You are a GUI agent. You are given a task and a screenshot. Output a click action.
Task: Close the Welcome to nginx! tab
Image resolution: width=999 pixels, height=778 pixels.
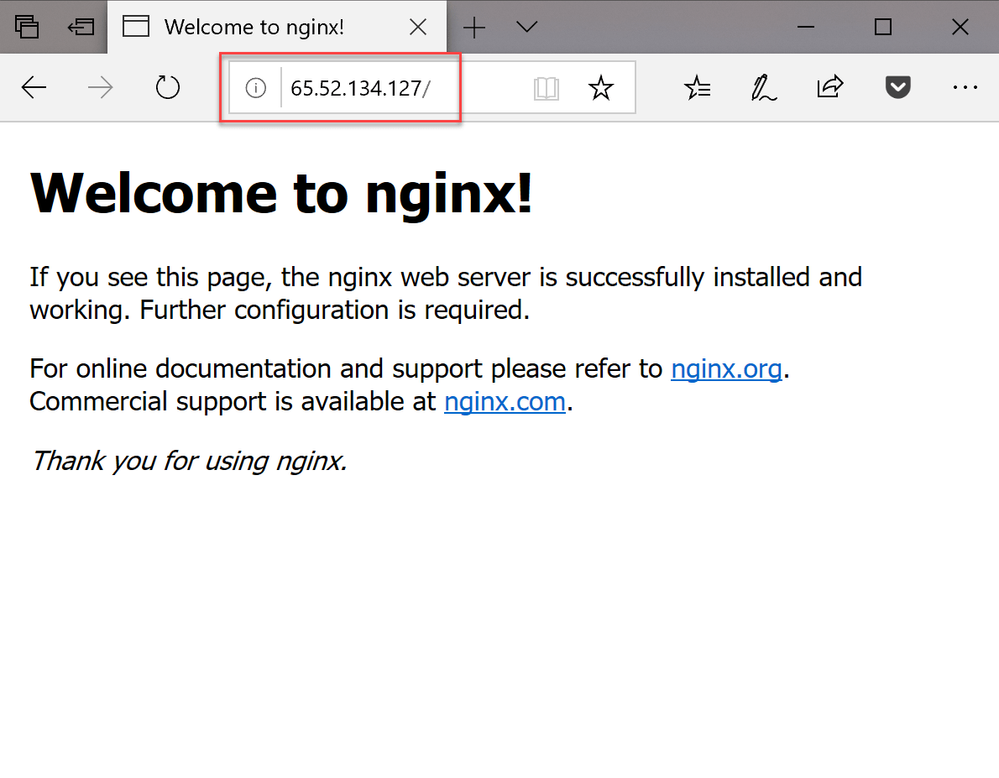click(418, 27)
